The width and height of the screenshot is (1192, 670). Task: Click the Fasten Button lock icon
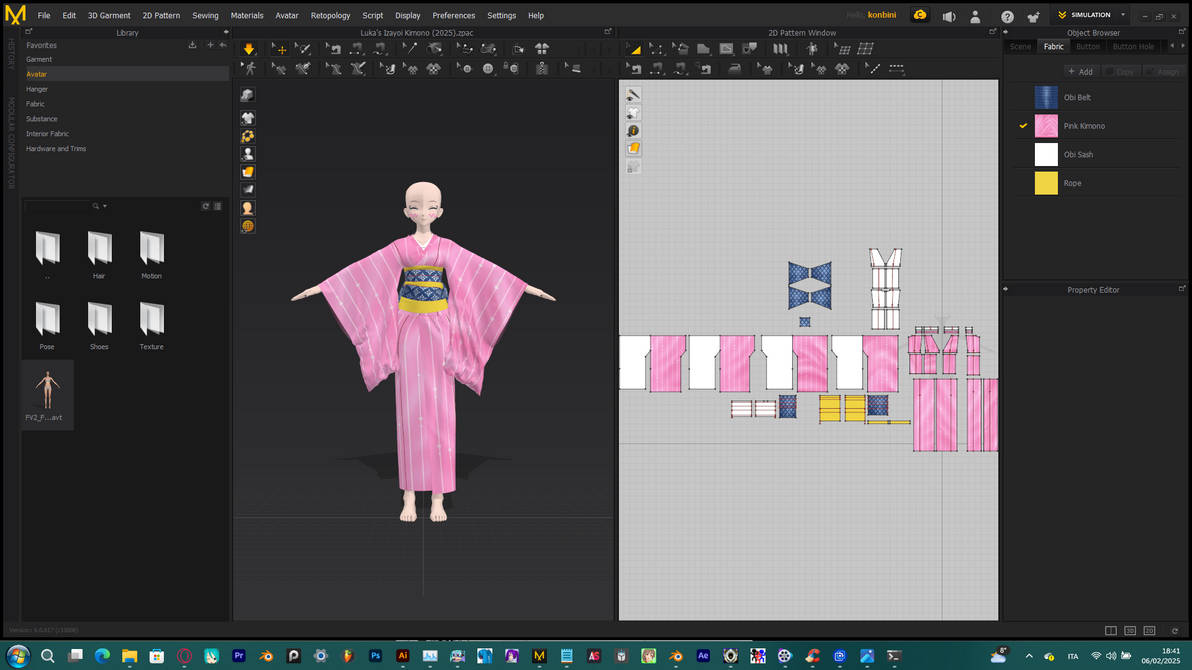click(513, 68)
